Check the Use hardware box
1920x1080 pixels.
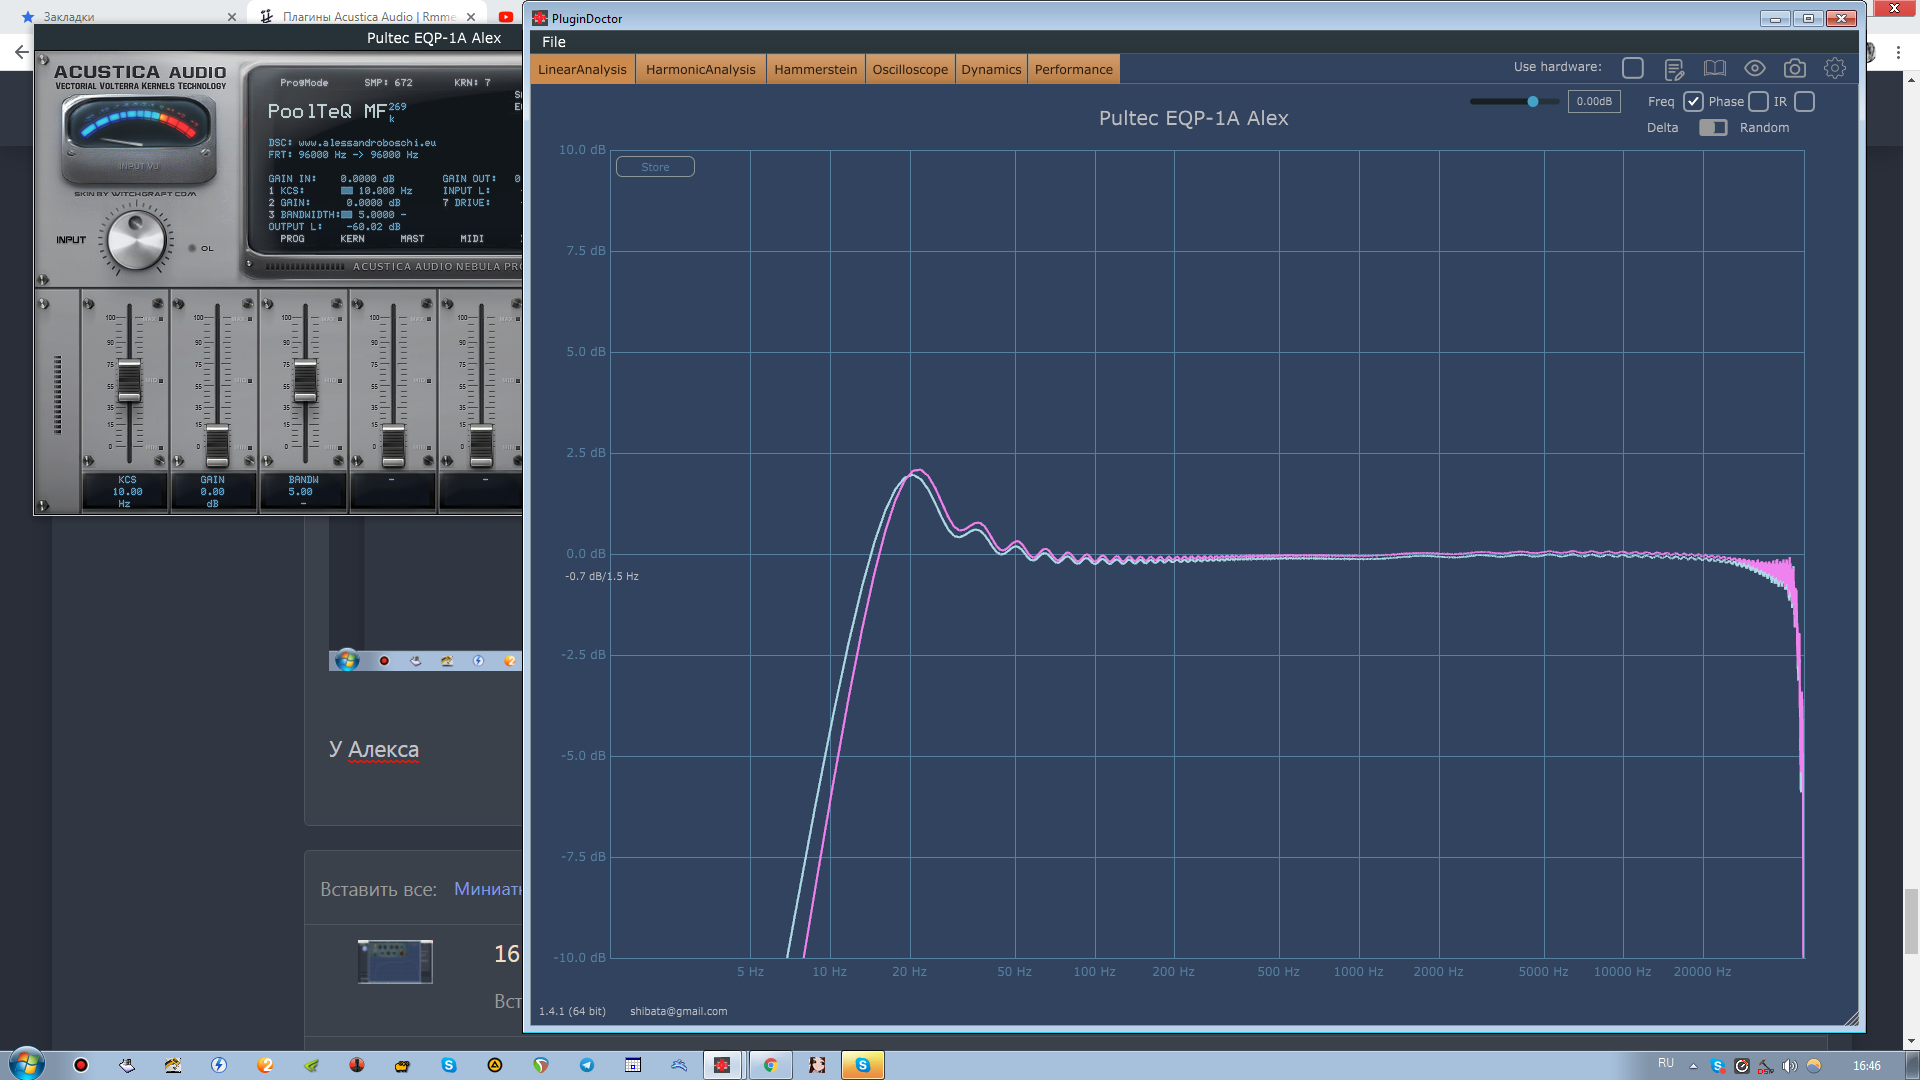(x=1632, y=68)
